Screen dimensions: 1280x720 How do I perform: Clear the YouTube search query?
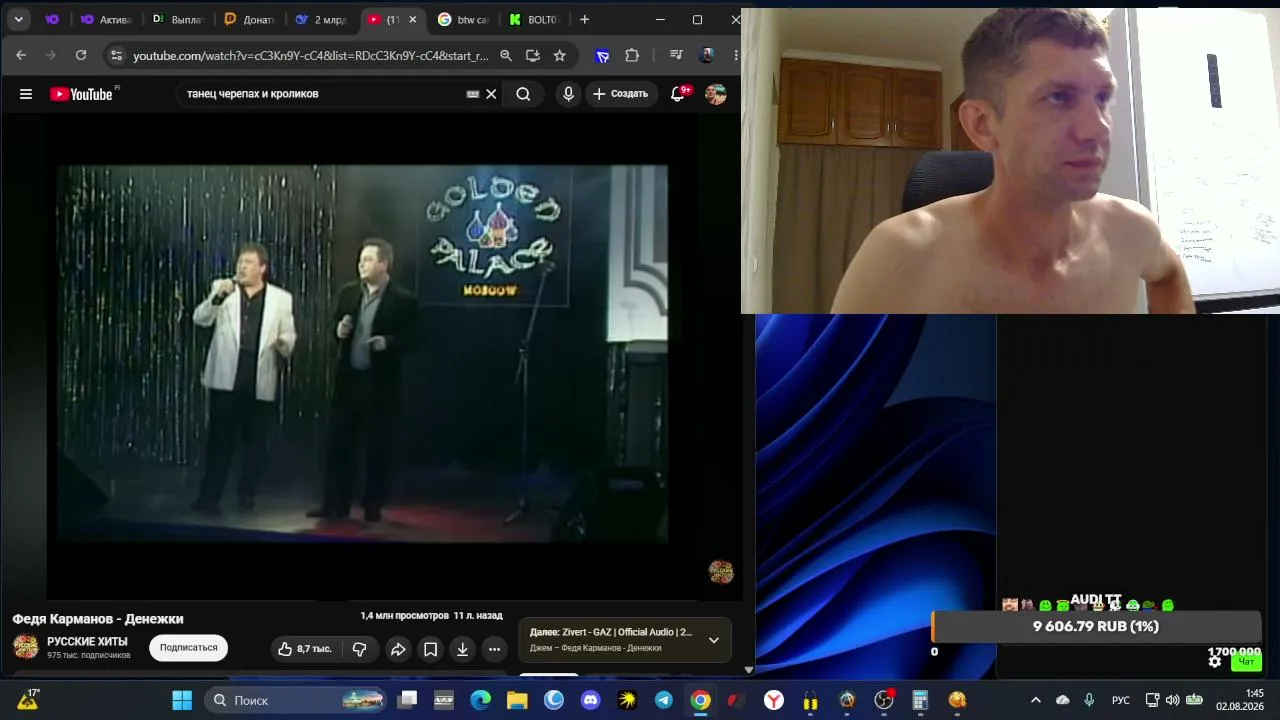pos(491,94)
